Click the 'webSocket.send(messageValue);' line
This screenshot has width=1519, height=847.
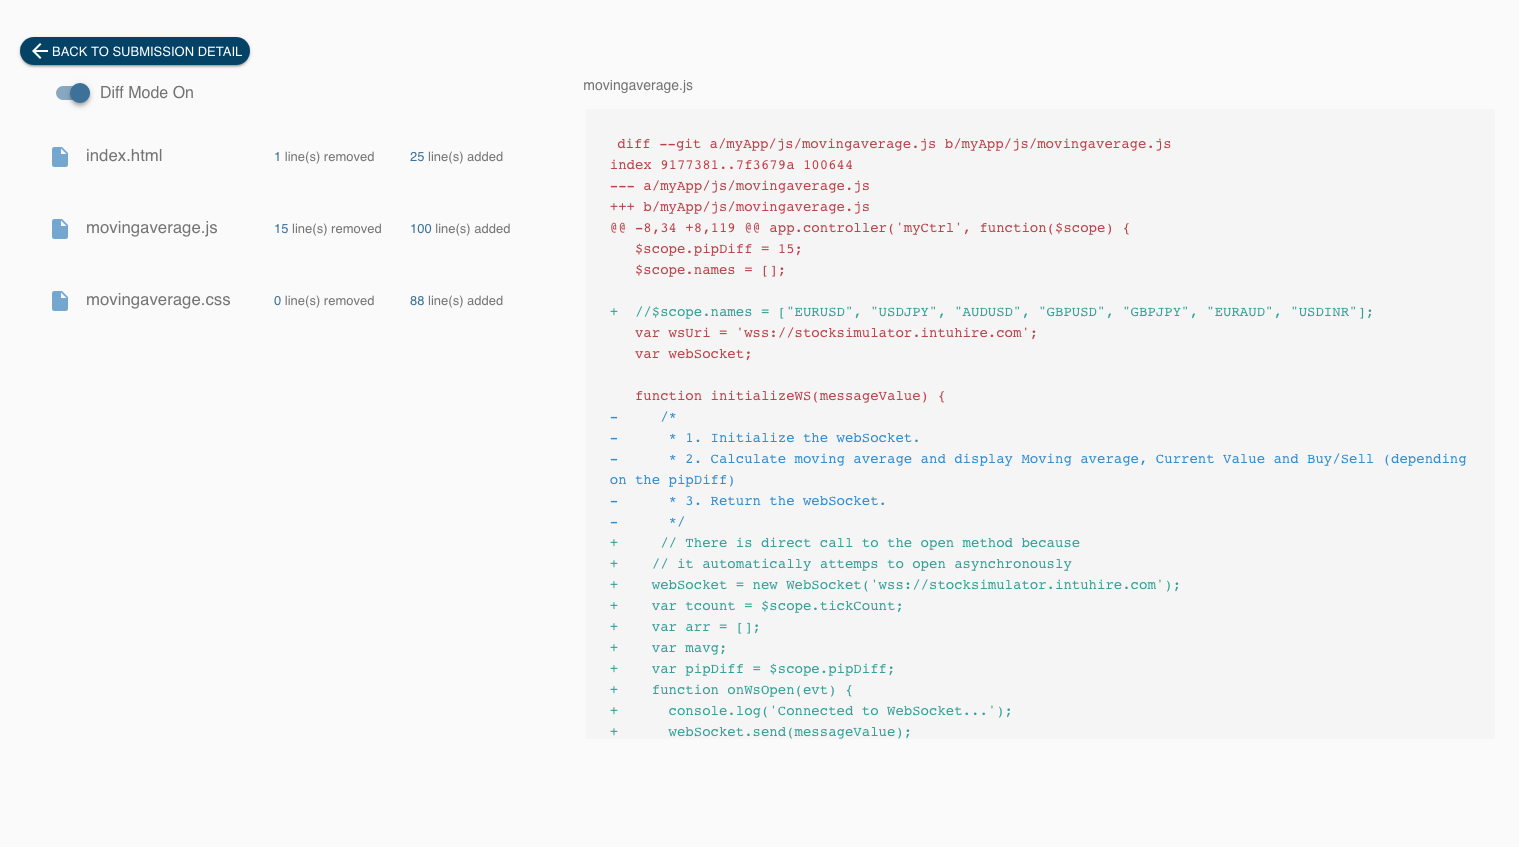coord(761,732)
